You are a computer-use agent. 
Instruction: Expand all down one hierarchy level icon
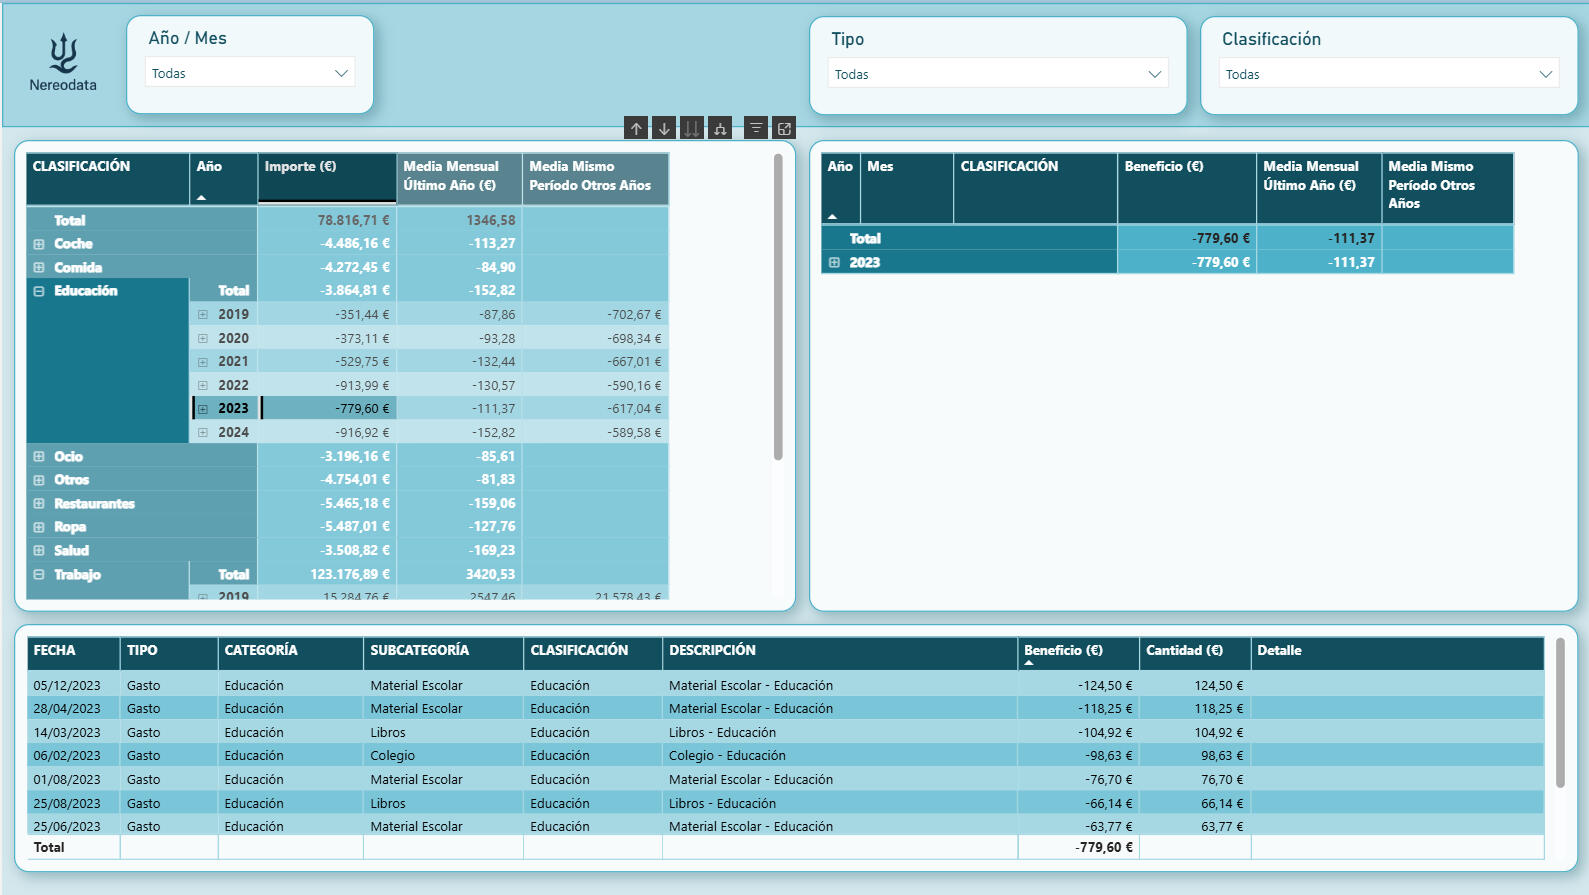coord(720,128)
